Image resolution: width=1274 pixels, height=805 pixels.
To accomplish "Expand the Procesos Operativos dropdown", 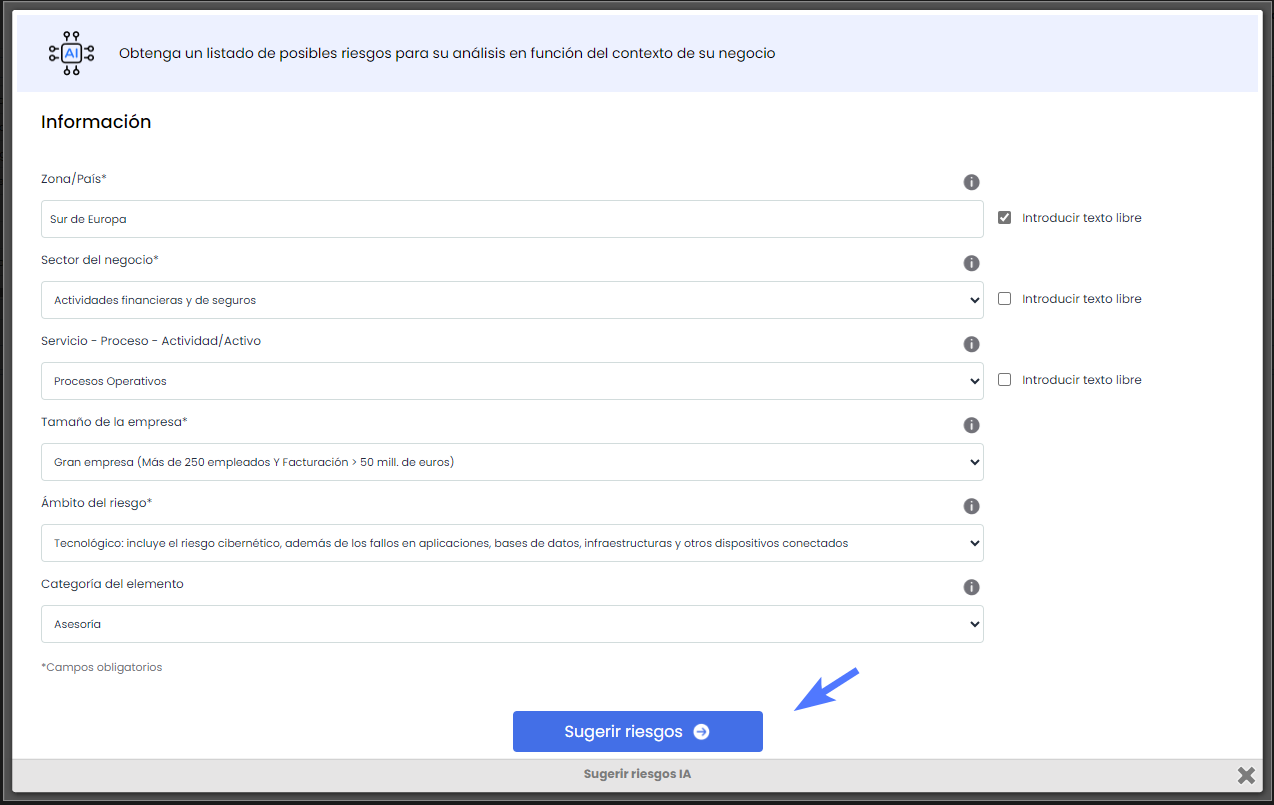I will pos(511,381).
